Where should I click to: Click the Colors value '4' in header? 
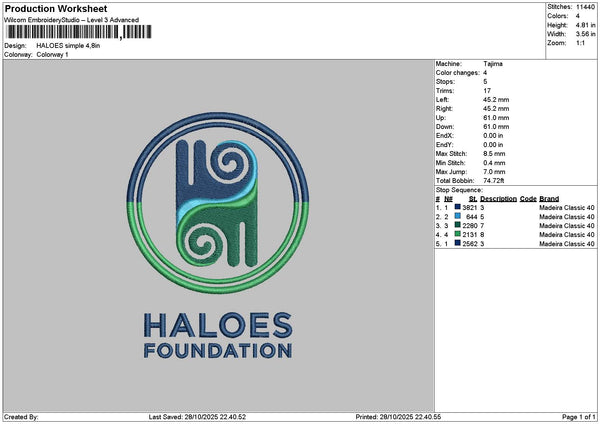[578, 16]
